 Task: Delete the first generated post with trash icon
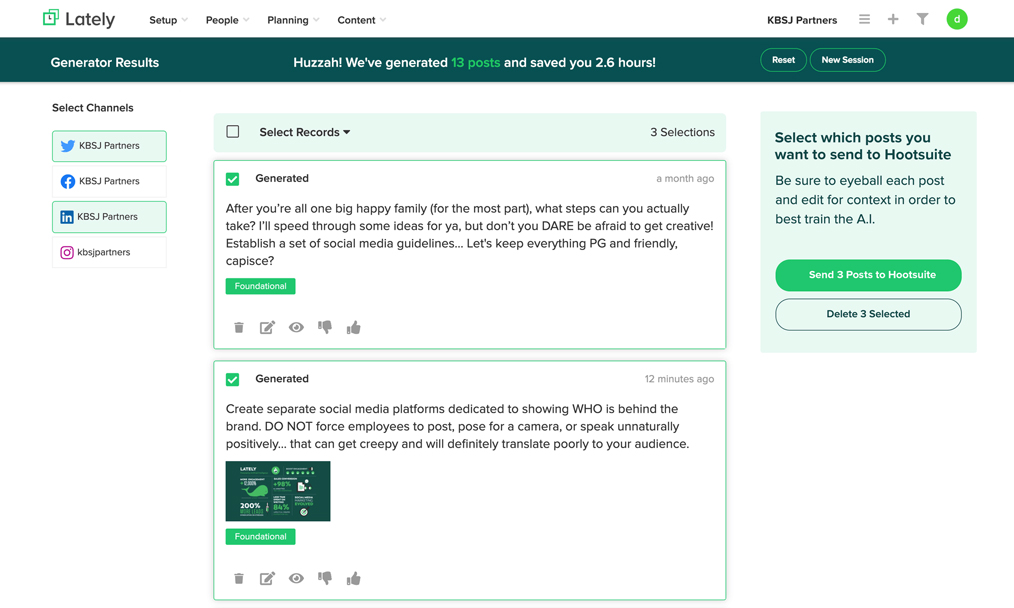(x=239, y=327)
